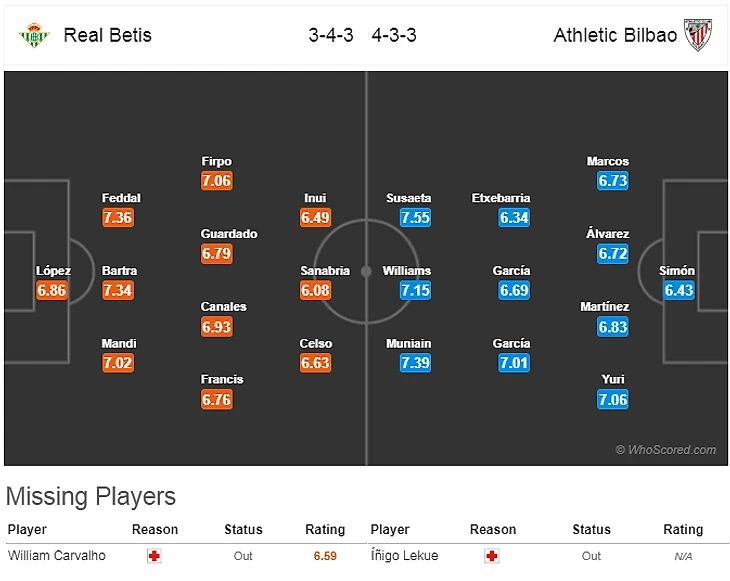730x581 pixels.
Task: Click the WhoScored.com watermark
Action: click(665, 450)
